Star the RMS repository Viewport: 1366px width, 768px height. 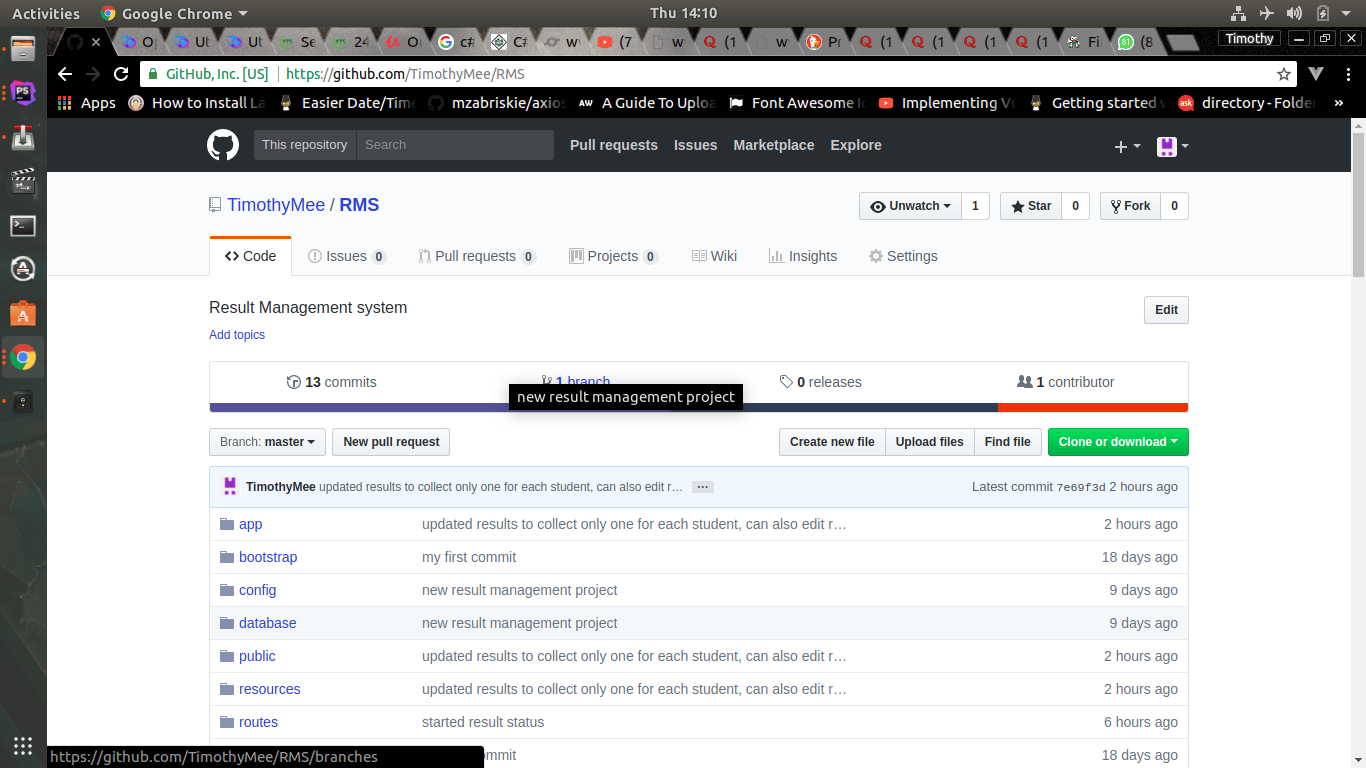point(1030,206)
